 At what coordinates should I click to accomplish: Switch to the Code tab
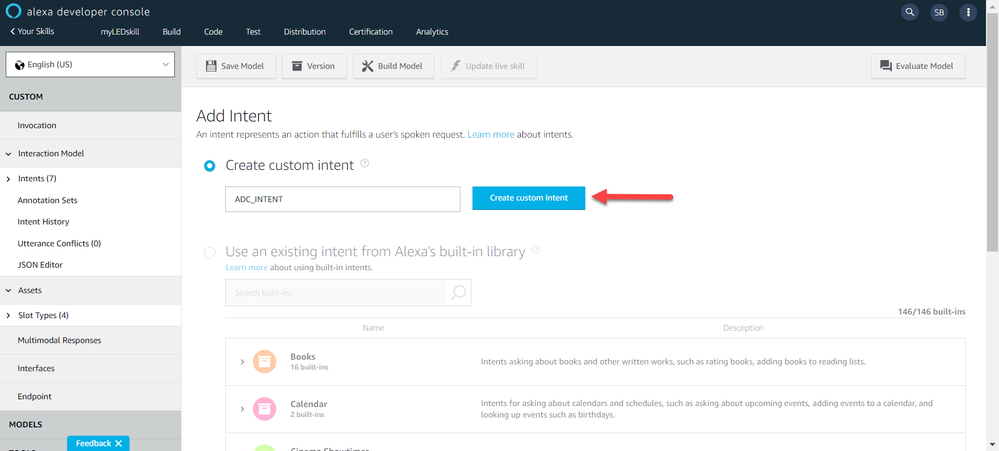[213, 32]
